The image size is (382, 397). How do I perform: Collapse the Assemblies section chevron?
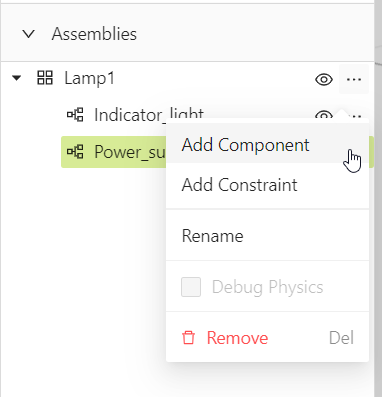(29, 34)
